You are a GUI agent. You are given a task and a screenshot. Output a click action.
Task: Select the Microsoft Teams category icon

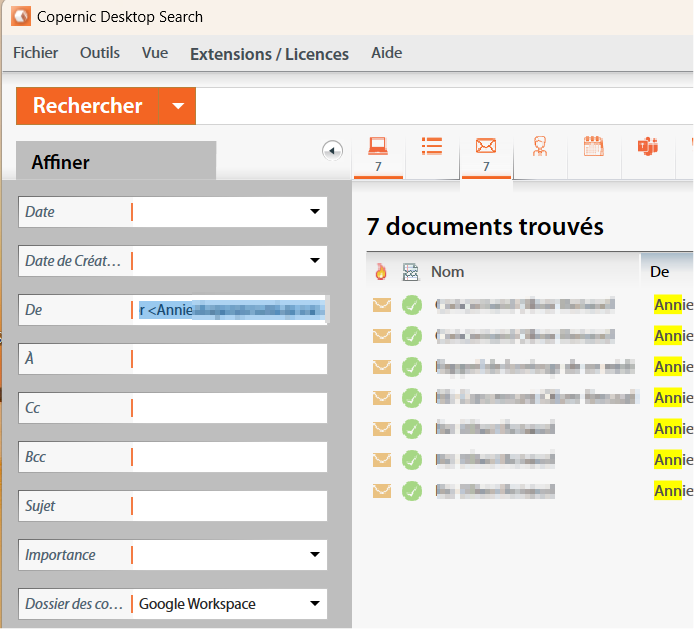click(648, 147)
